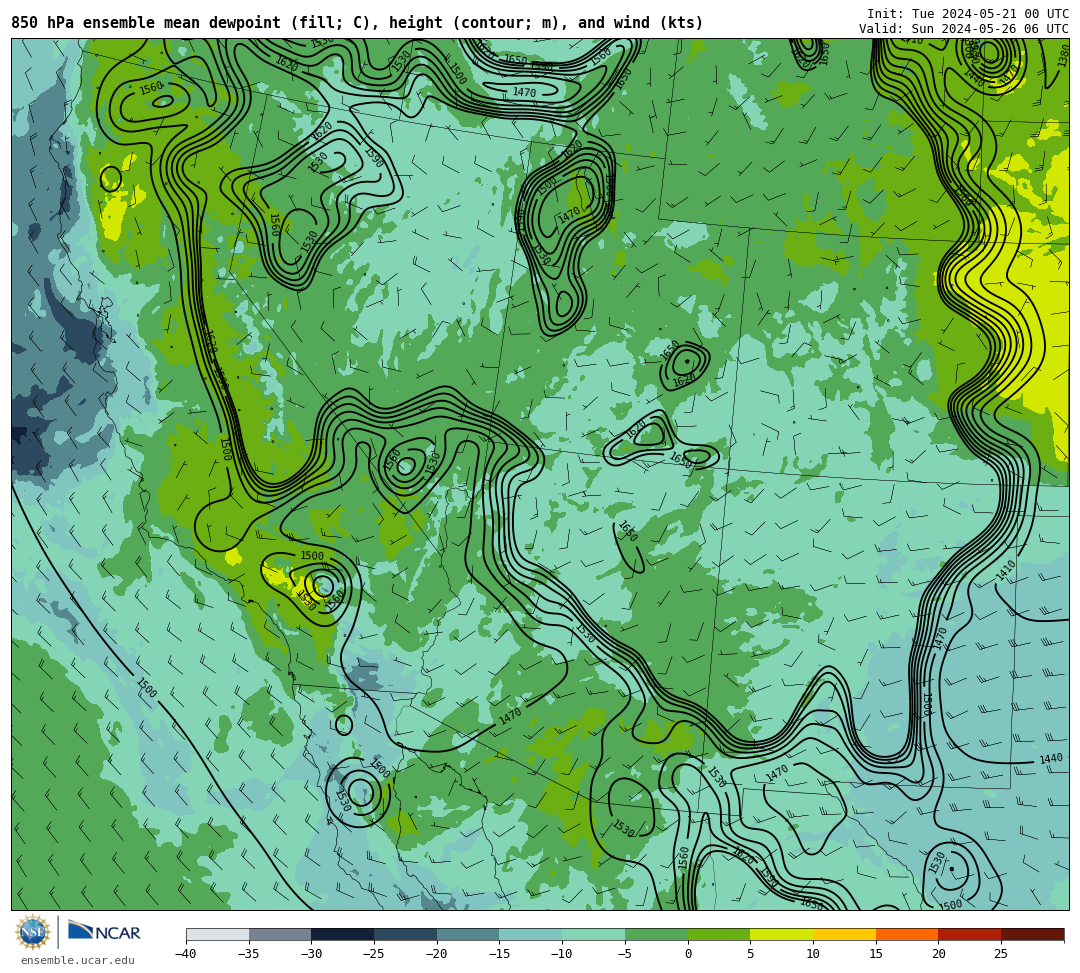Pick the slate blue -25 to -20 colorbar swatch
The width and height of the screenshot is (1080, 973).
point(405,934)
